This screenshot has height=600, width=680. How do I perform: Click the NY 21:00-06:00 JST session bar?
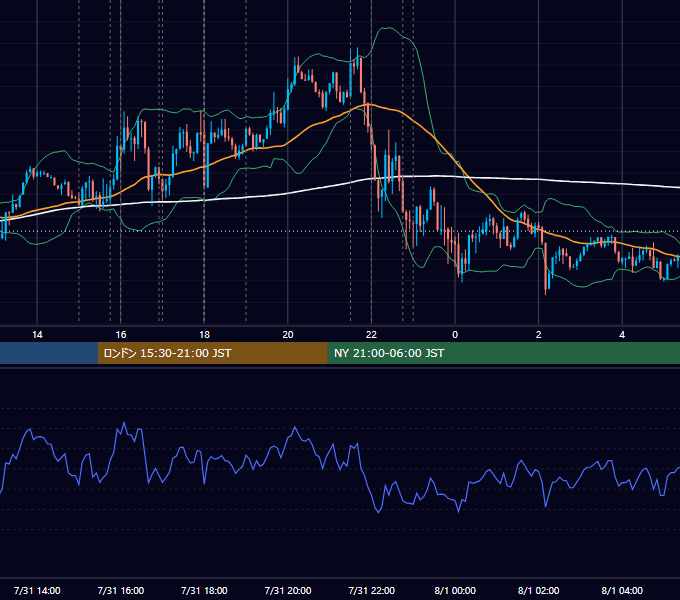(x=503, y=353)
